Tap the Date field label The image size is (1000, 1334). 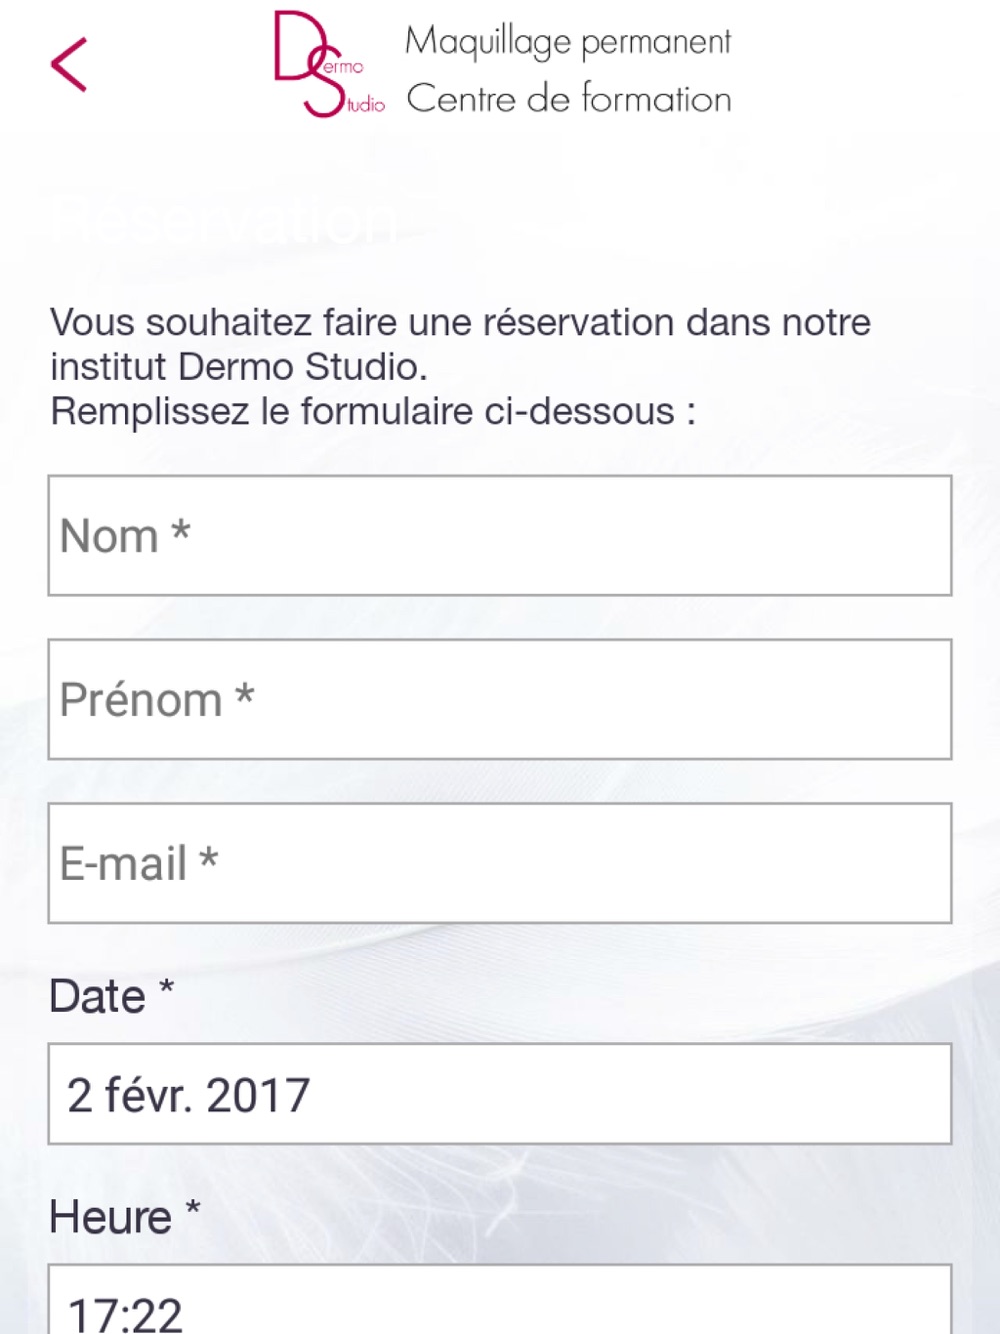(97, 997)
